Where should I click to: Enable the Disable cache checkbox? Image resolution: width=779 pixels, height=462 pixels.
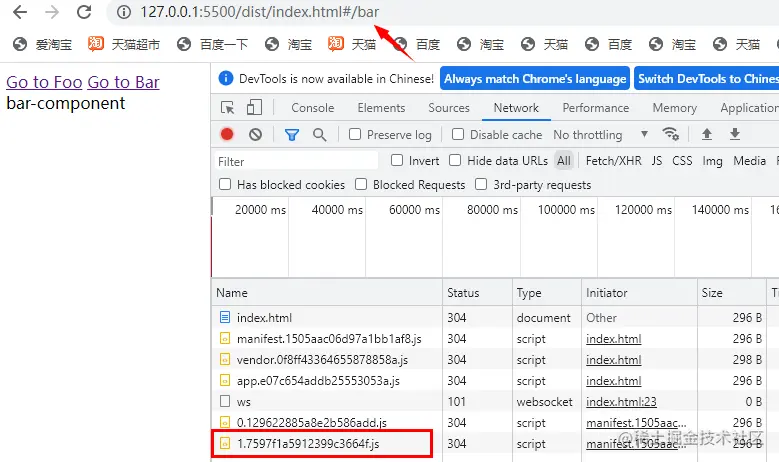point(458,135)
